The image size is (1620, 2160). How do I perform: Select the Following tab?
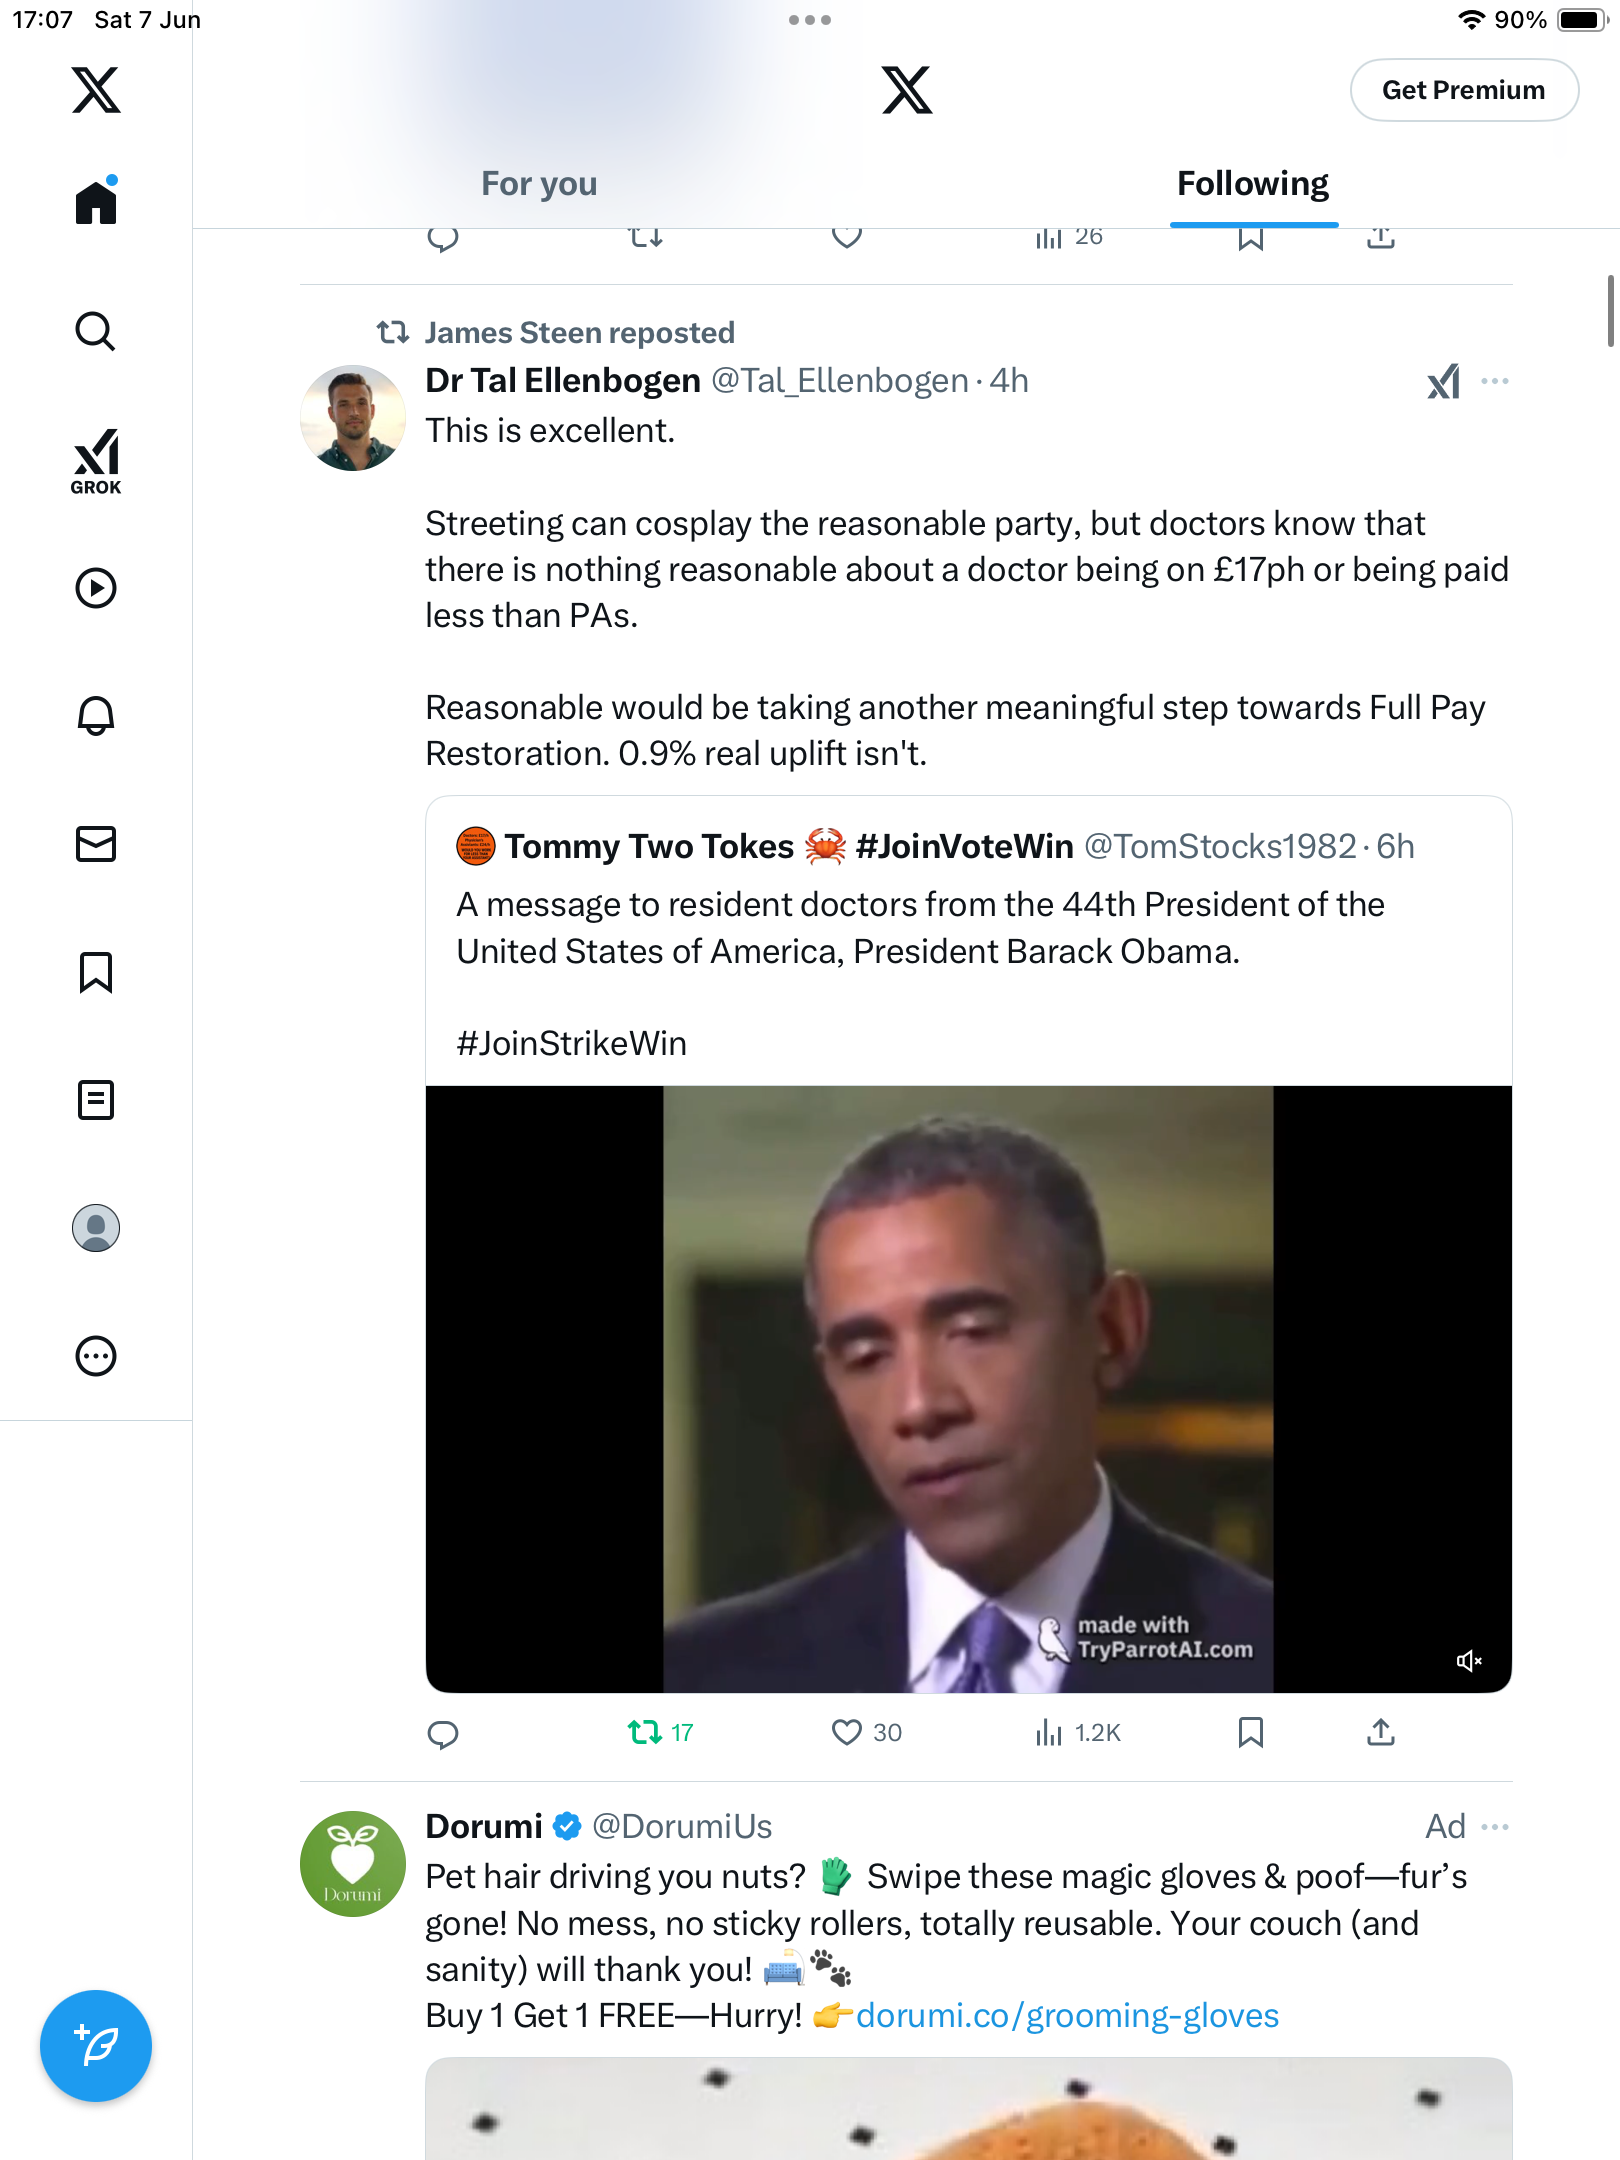1253,184
